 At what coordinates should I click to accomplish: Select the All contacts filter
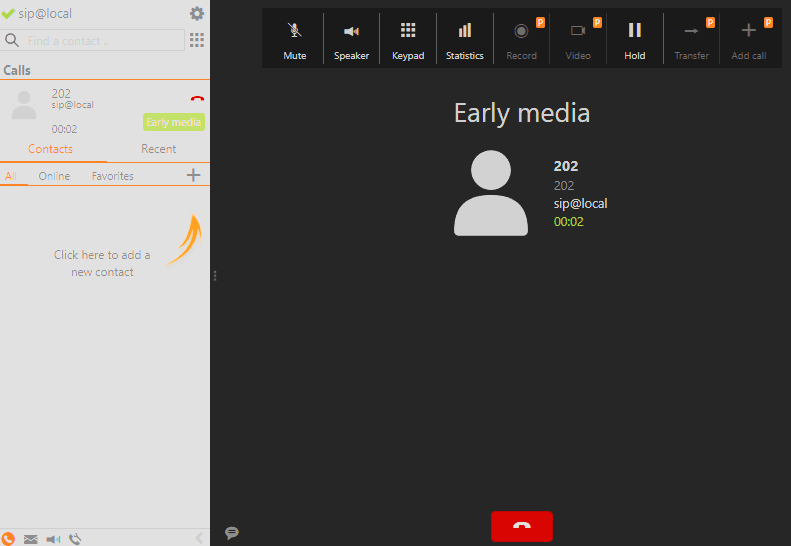click(11, 176)
